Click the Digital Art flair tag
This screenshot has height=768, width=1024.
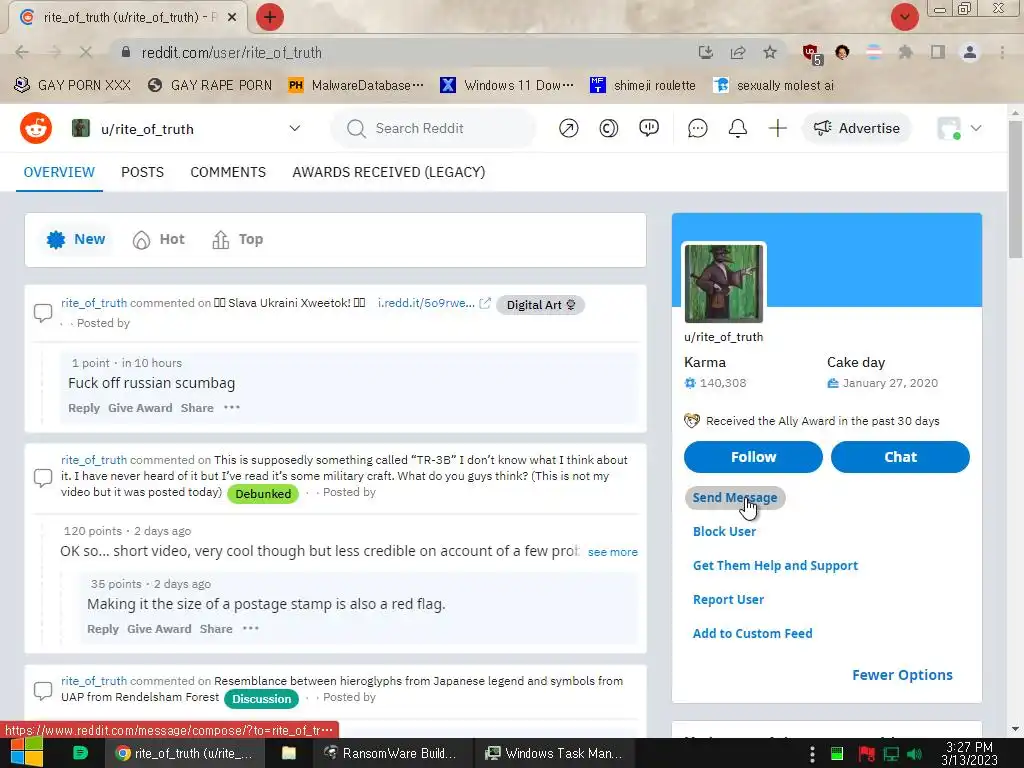click(x=540, y=305)
